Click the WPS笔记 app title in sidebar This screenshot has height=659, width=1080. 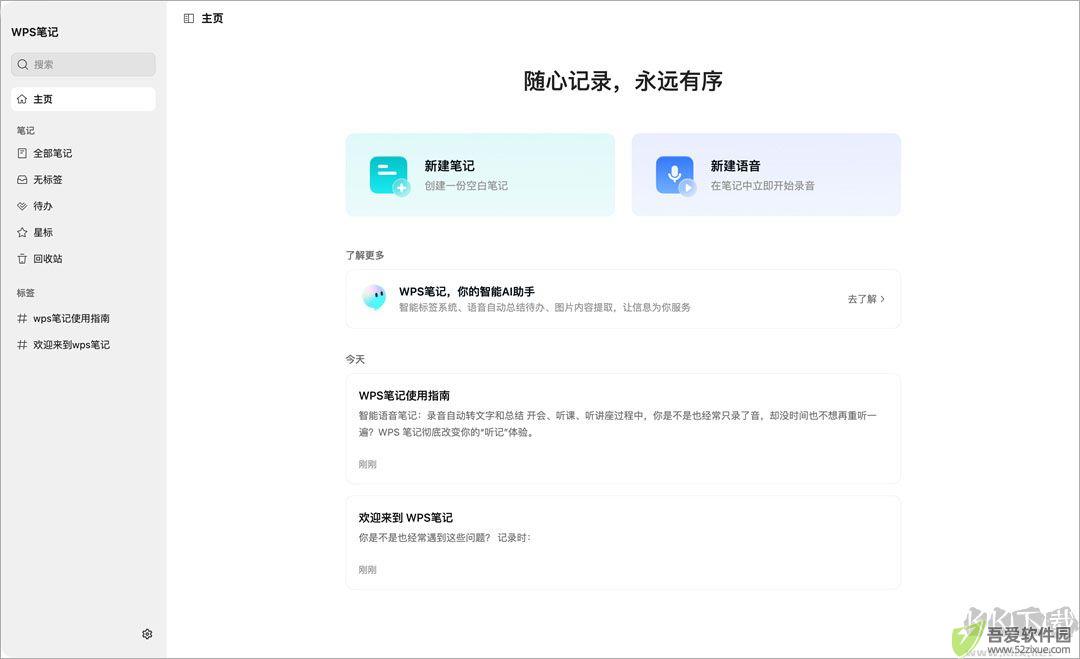click(x=34, y=32)
